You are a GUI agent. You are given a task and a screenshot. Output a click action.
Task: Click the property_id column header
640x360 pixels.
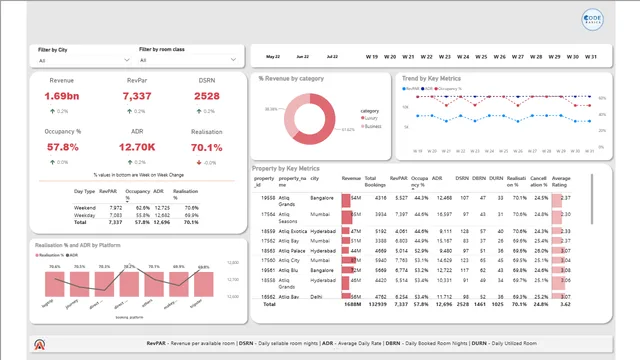click(x=264, y=182)
